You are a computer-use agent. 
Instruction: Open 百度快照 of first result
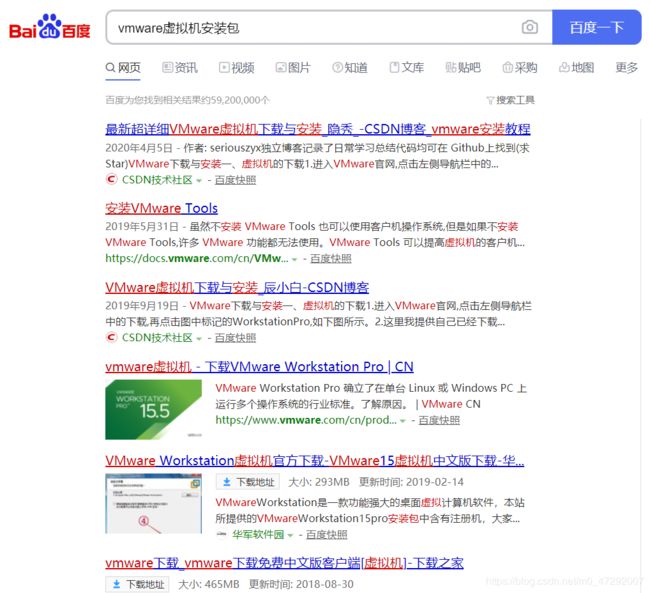click(x=235, y=180)
